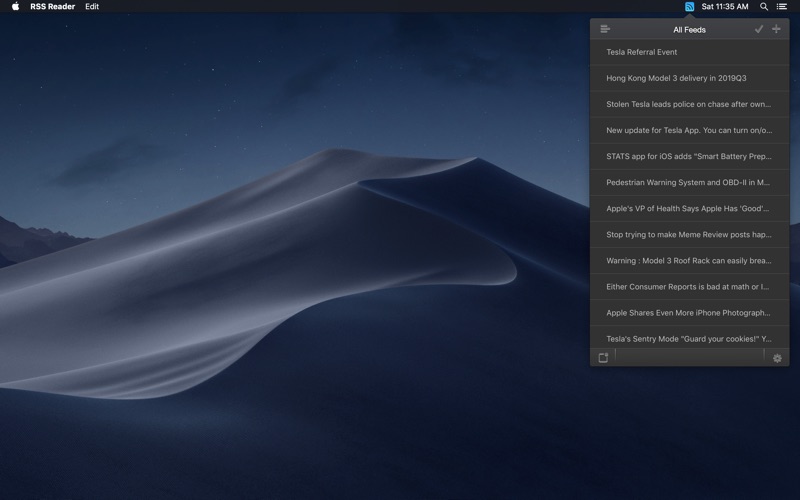
Task: Select STATS app for iOS article
Action: [x=689, y=156]
